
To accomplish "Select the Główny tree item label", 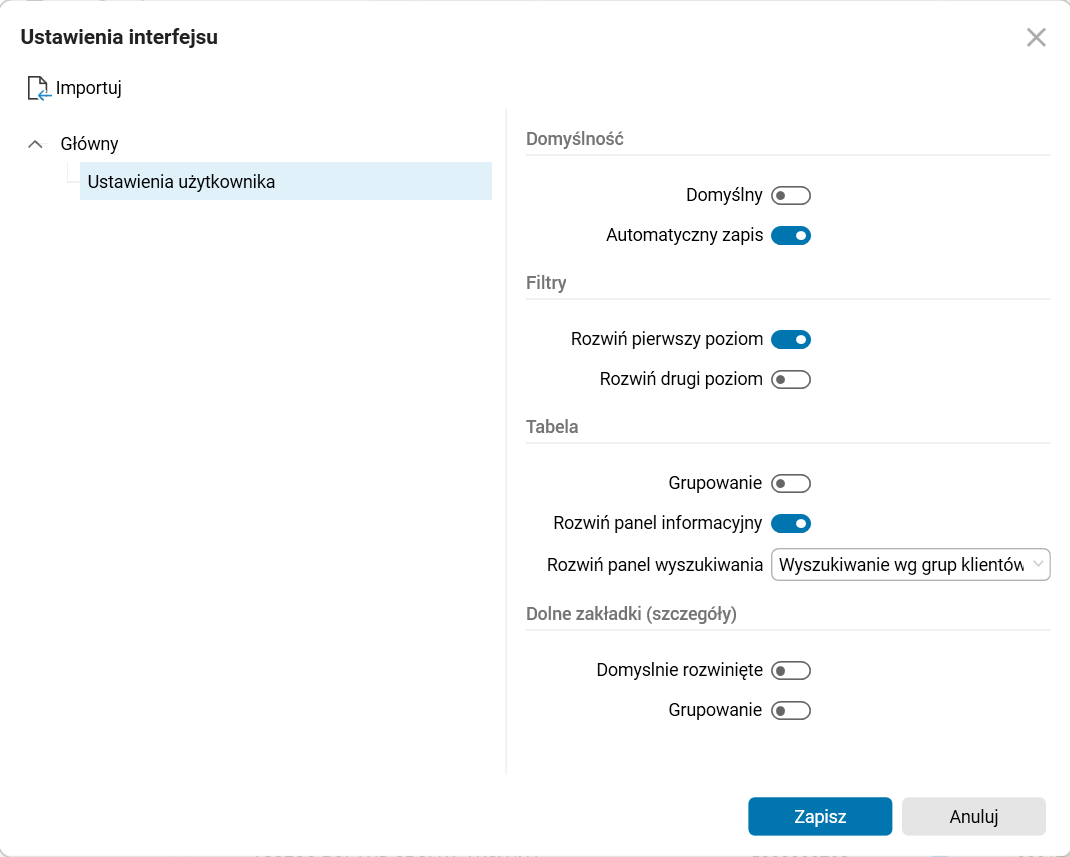I will [x=90, y=144].
